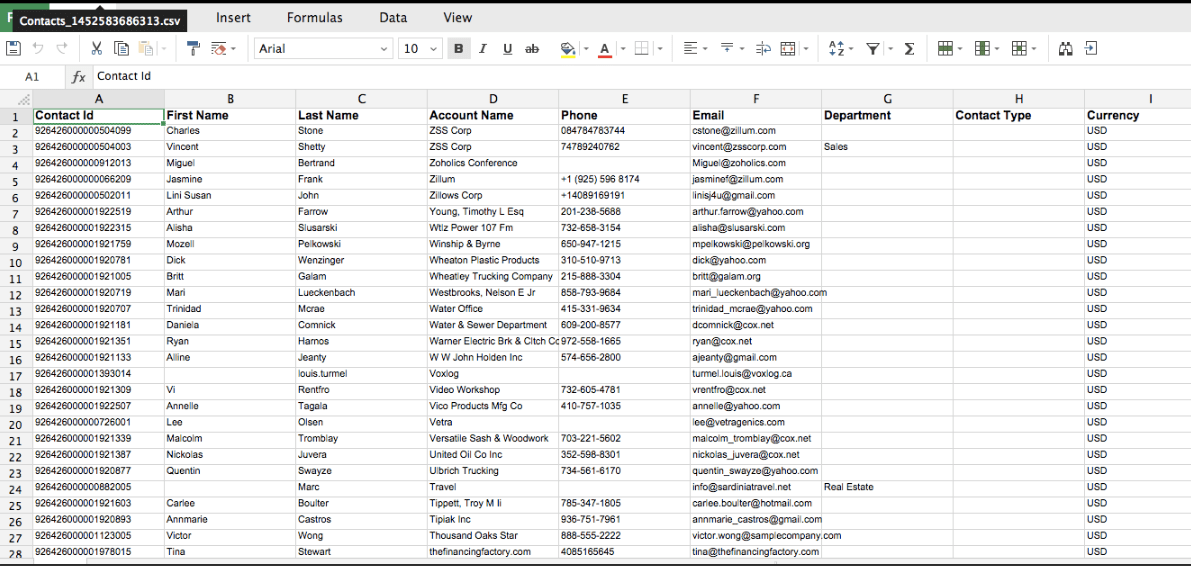Click column header D

[x=492, y=98]
